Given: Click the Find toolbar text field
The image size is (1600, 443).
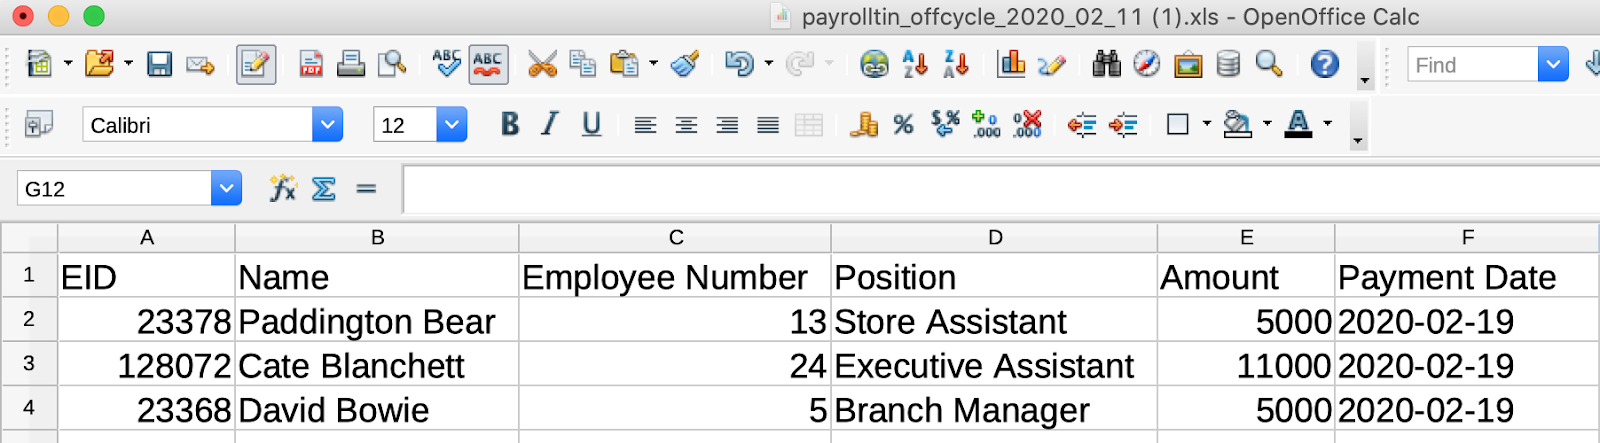Looking at the screenshot, I should point(1473,65).
